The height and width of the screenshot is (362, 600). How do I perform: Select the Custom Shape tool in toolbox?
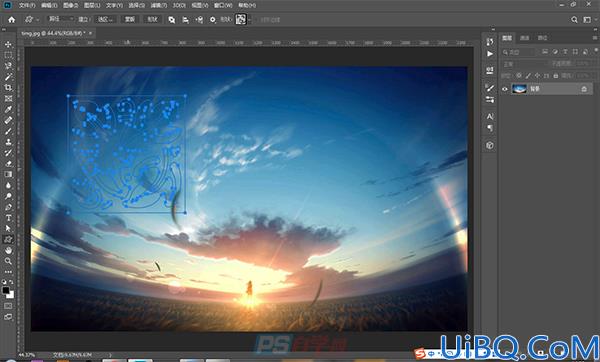click(8, 240)
